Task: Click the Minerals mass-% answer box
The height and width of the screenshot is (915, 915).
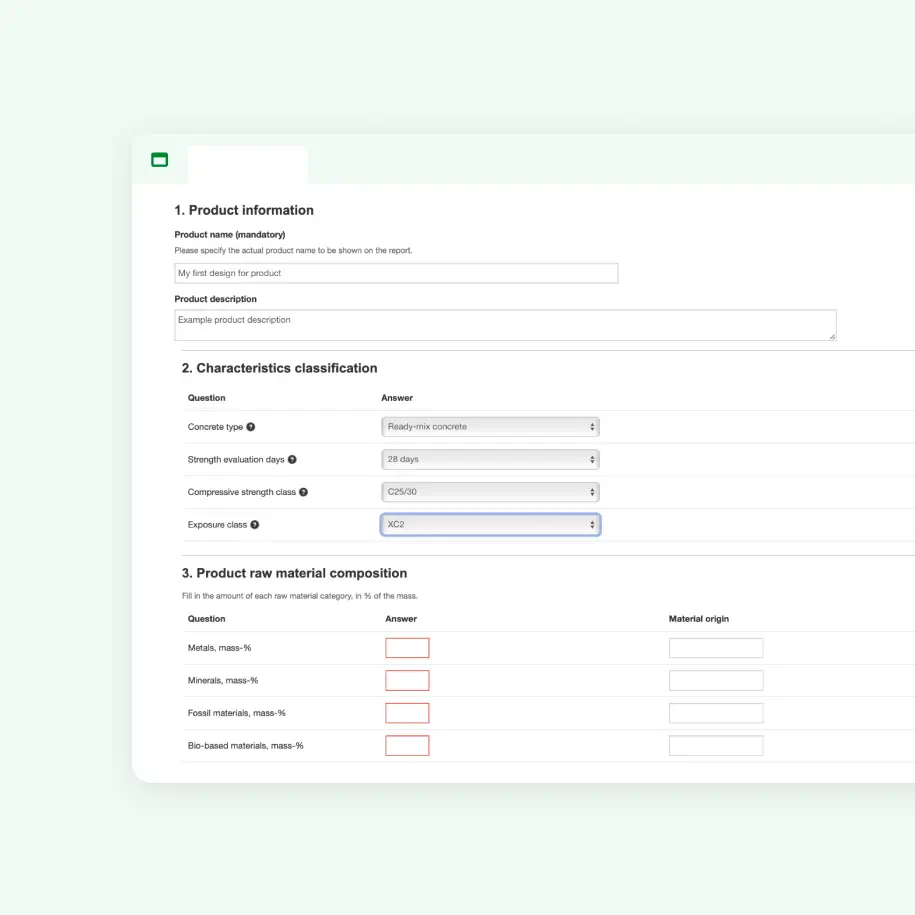Action: tap(407, 681)
